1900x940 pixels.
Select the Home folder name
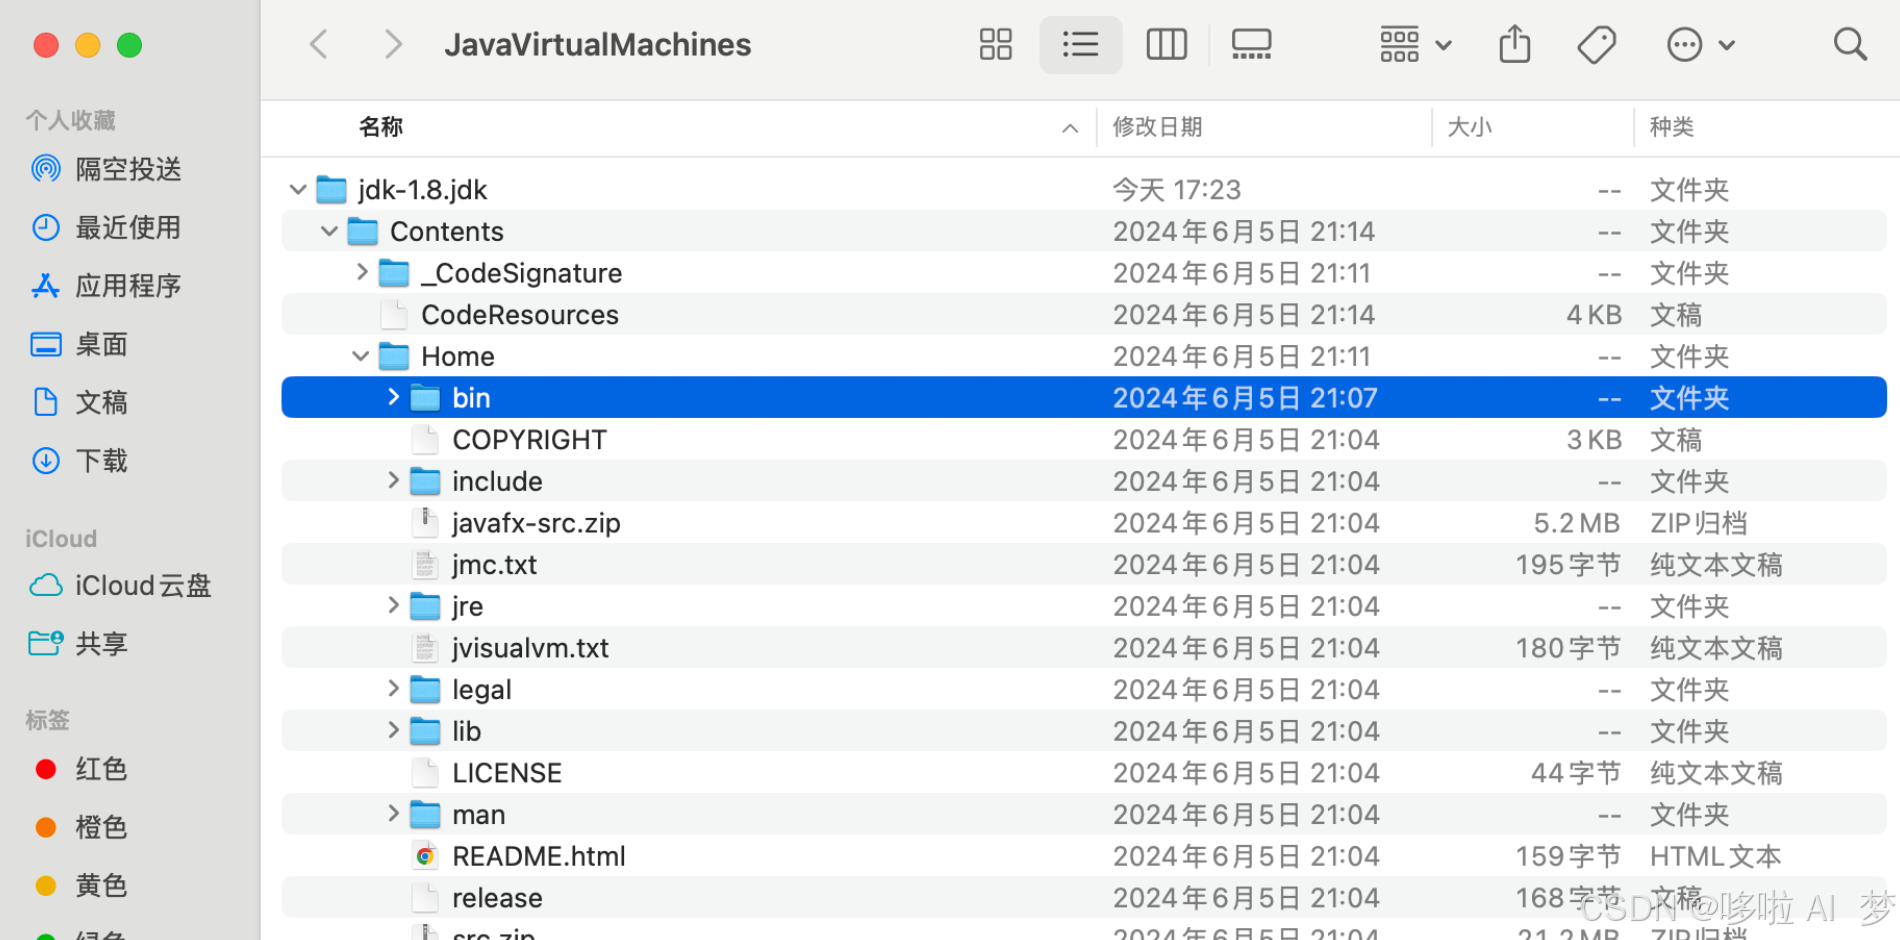point(458,356)
